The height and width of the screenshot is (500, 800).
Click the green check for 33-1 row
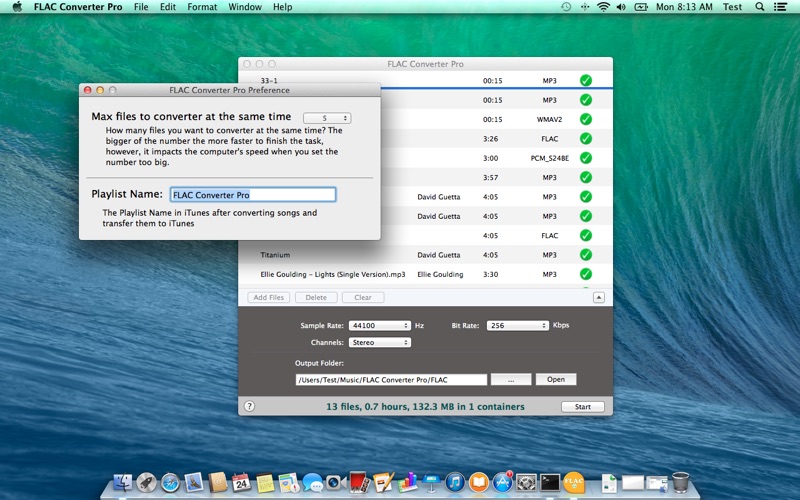[x=586, y=80]
